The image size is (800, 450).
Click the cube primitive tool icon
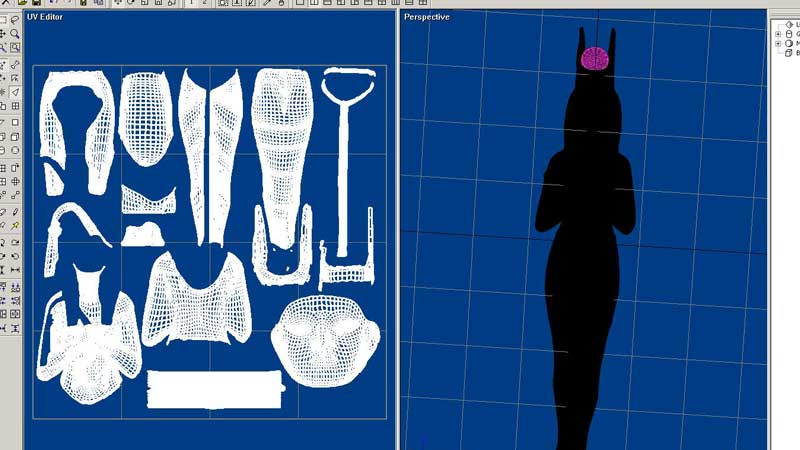coord(15,137)
